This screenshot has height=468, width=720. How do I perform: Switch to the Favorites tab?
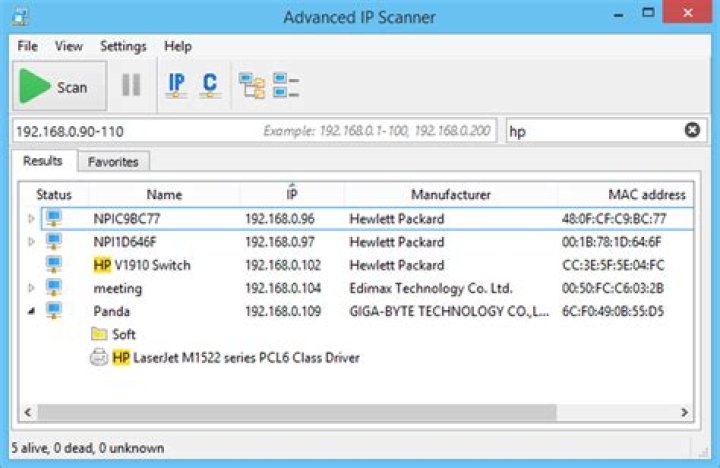pos(113,161)
